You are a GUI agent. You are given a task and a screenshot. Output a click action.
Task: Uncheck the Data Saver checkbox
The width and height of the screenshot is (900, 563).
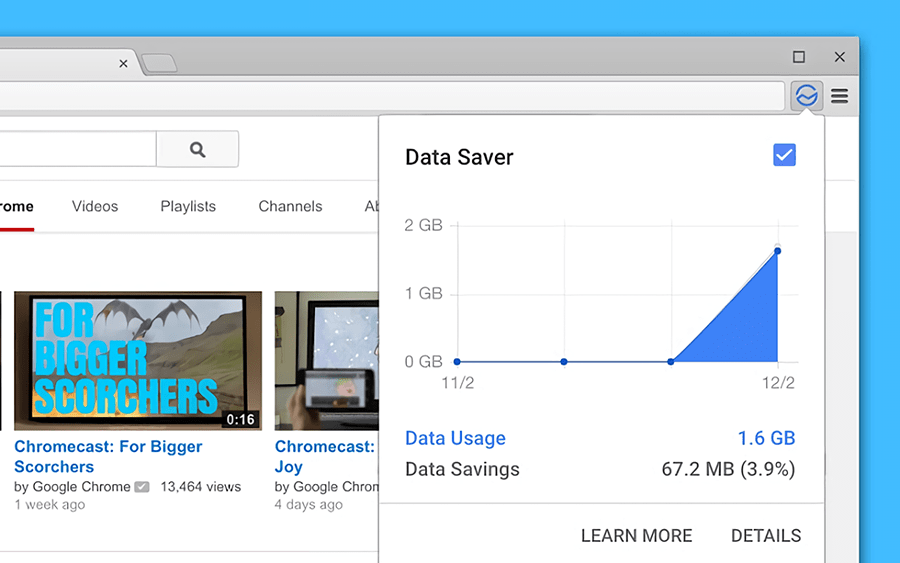click(784, 155)
